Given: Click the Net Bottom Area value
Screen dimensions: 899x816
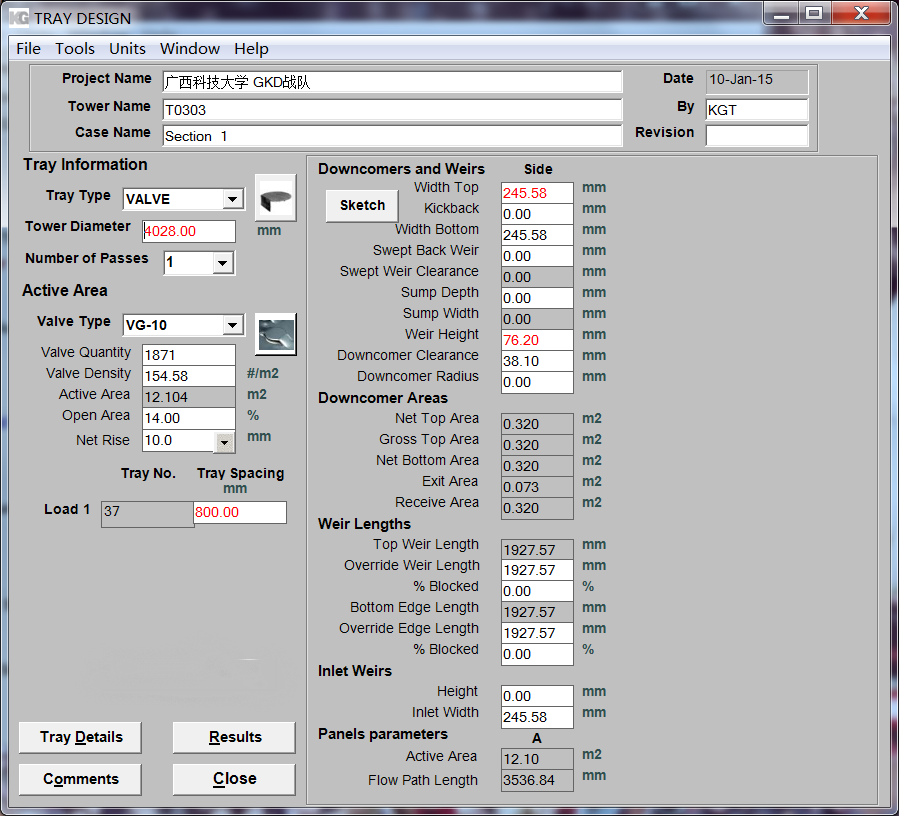Looking at the screenshot, I should (537, 466).
